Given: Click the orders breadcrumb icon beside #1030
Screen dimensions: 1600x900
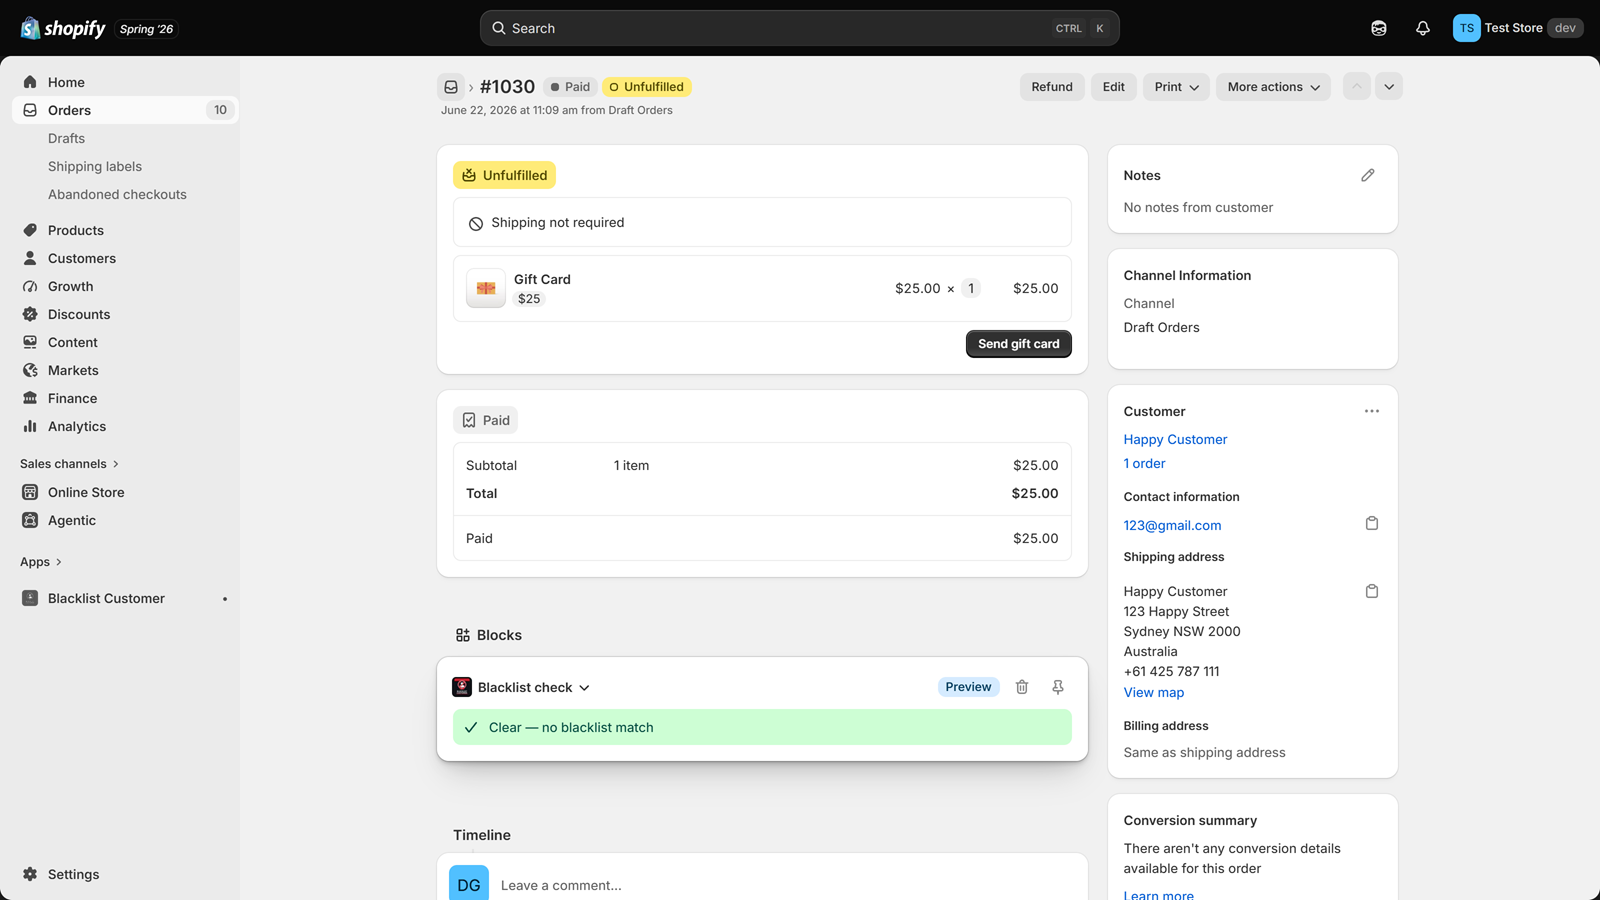Looking at the screenshot, I should click(x=451, y=87).
